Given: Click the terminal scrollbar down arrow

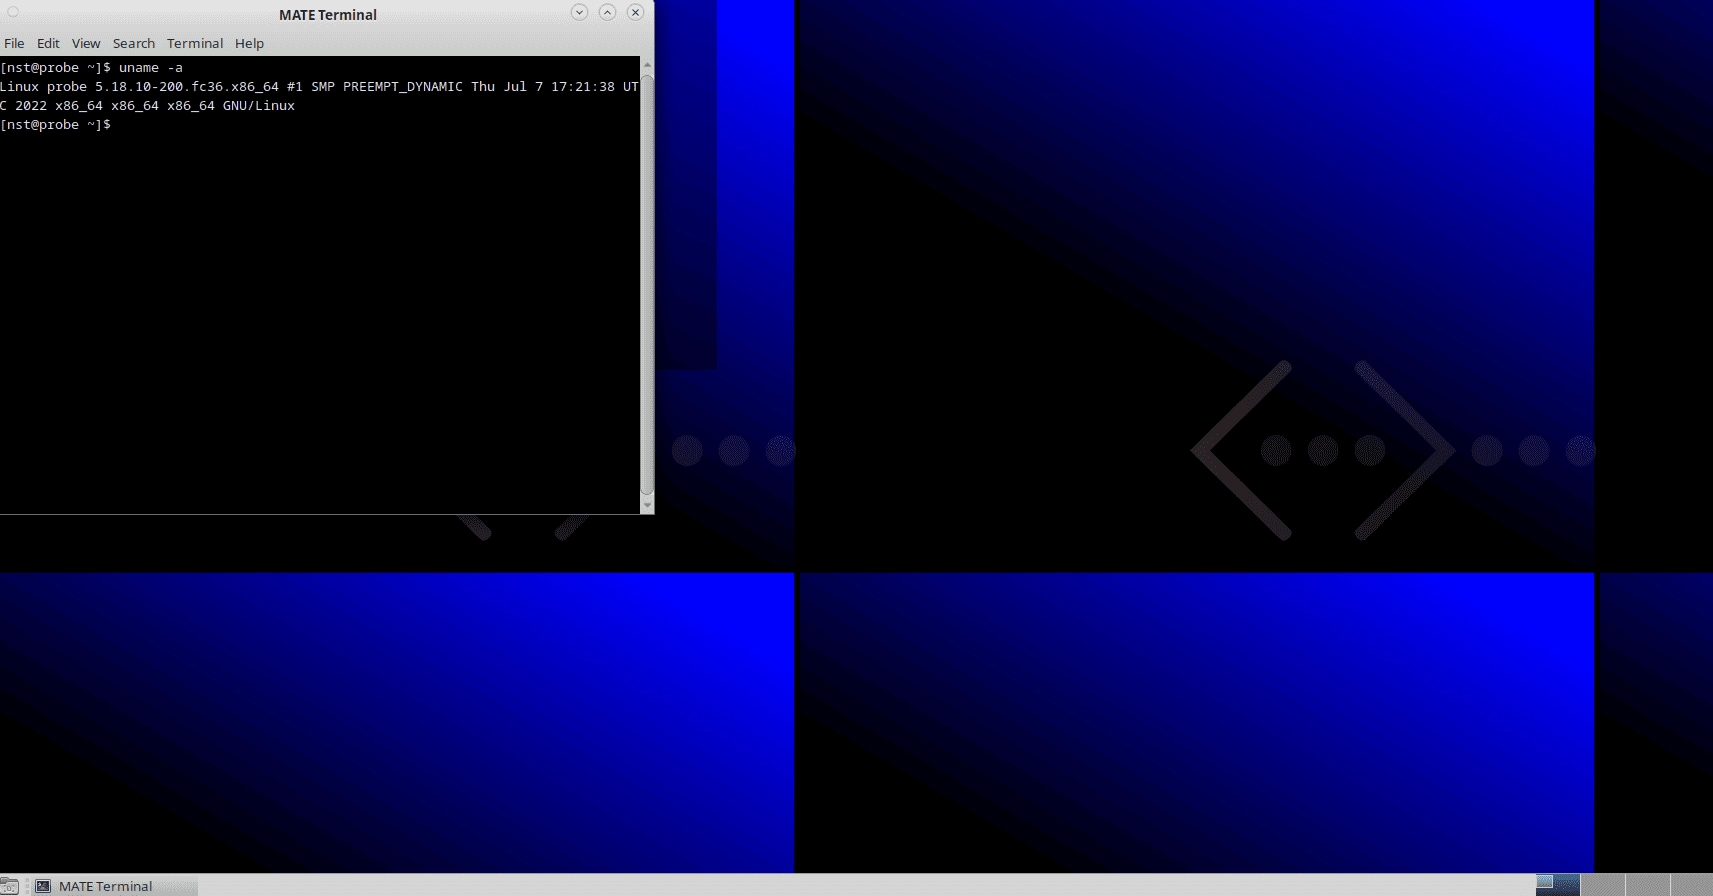Looking at the screenshot, I should [x=647, y=506].
